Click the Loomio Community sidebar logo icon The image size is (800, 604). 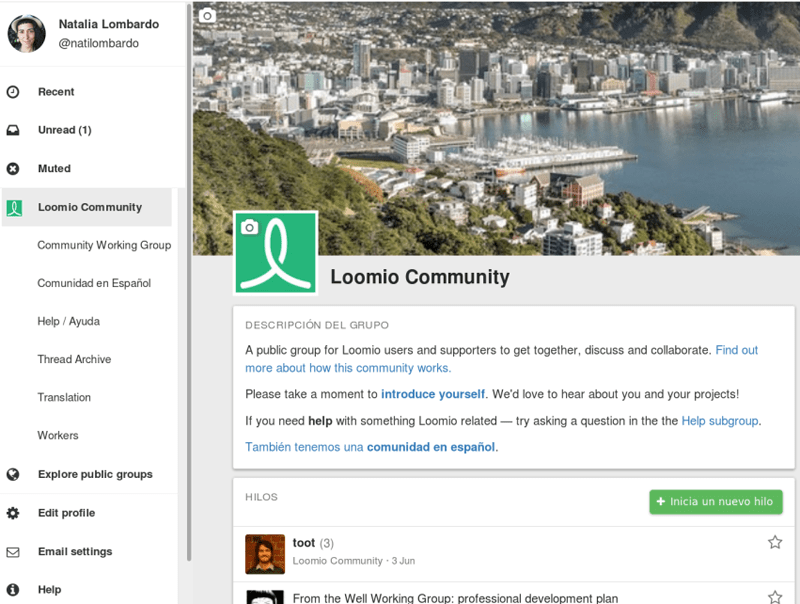coord(14,208)
